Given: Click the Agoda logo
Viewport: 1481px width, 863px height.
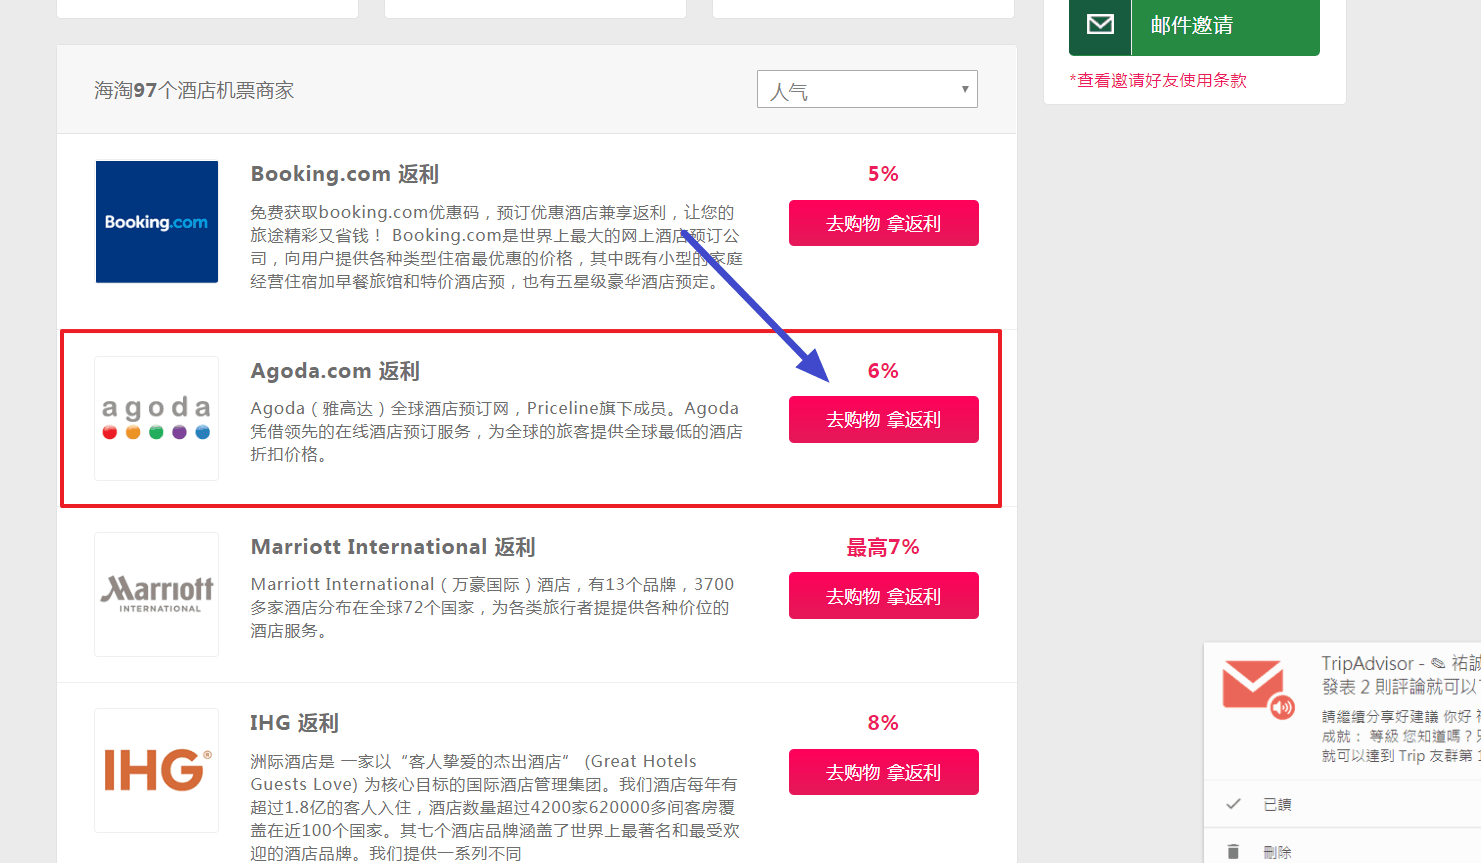Looking at the screenshot, I should click(x=157, y=418).
